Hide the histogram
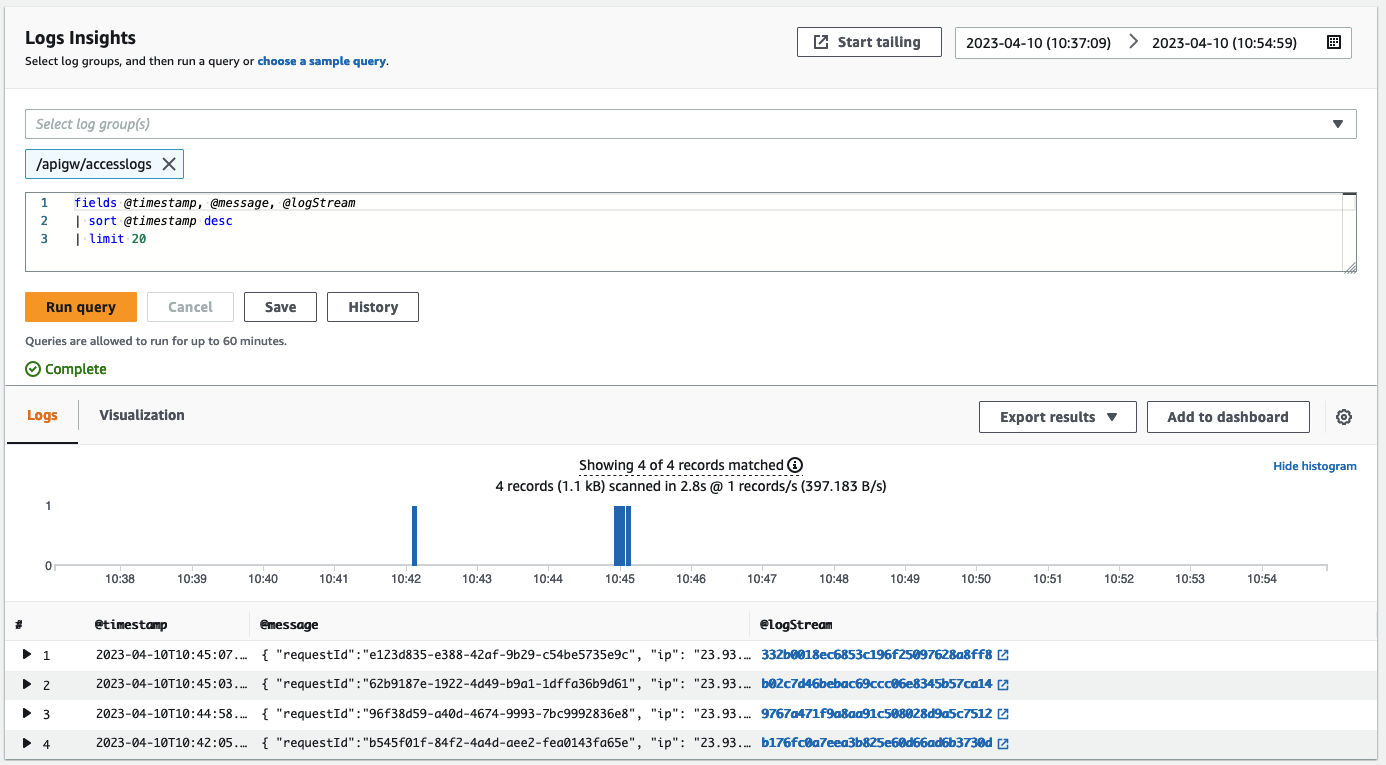 [x=1314, y=466]
